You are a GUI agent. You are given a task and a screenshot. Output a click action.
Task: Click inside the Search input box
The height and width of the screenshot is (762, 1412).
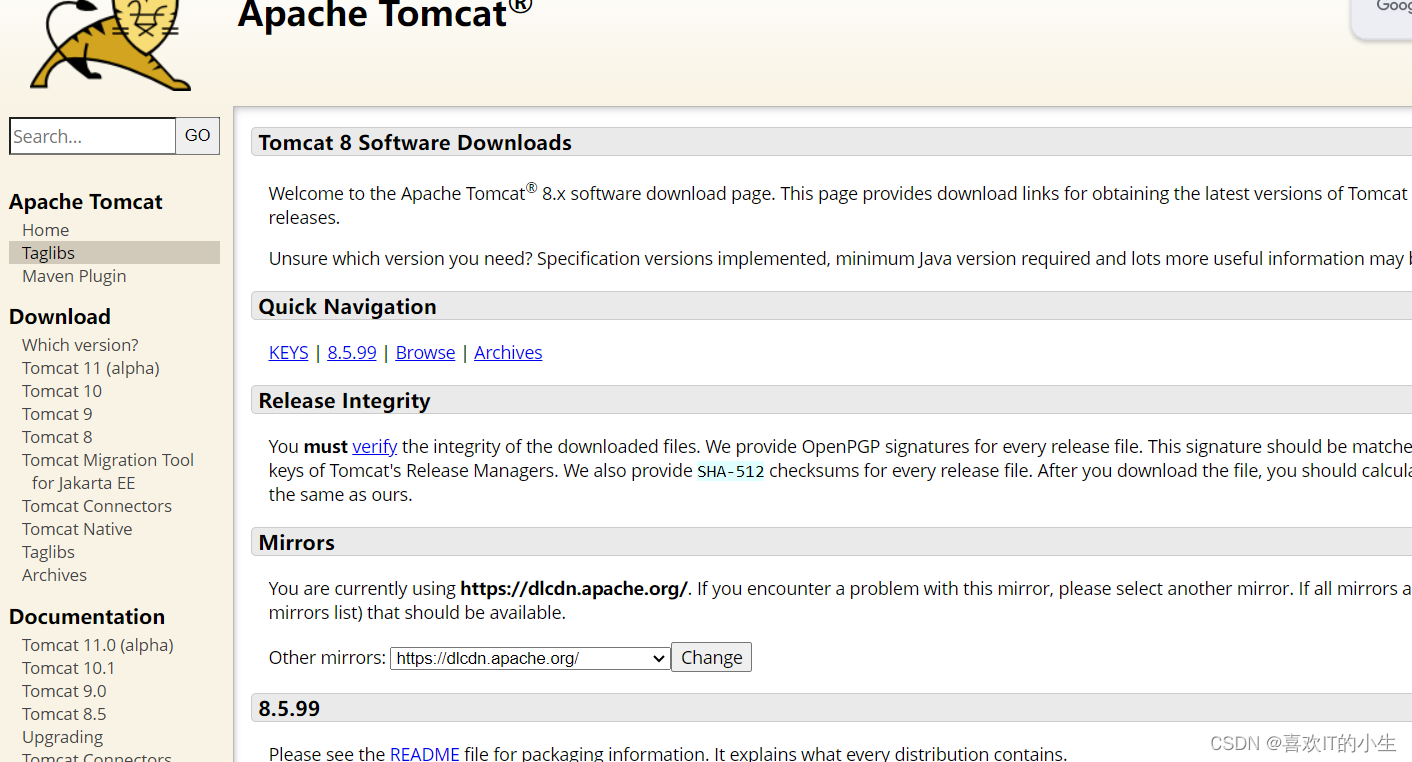point(90,135)
